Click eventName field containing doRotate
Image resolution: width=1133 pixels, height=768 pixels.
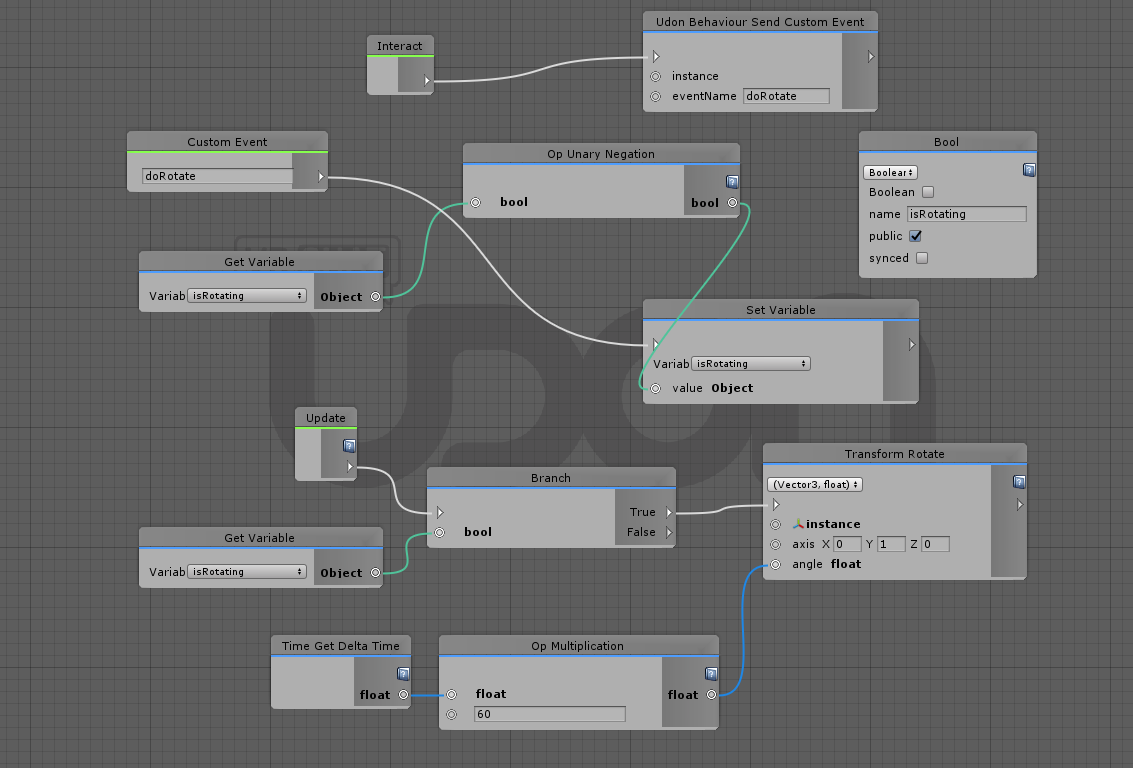tap(786, 96)
